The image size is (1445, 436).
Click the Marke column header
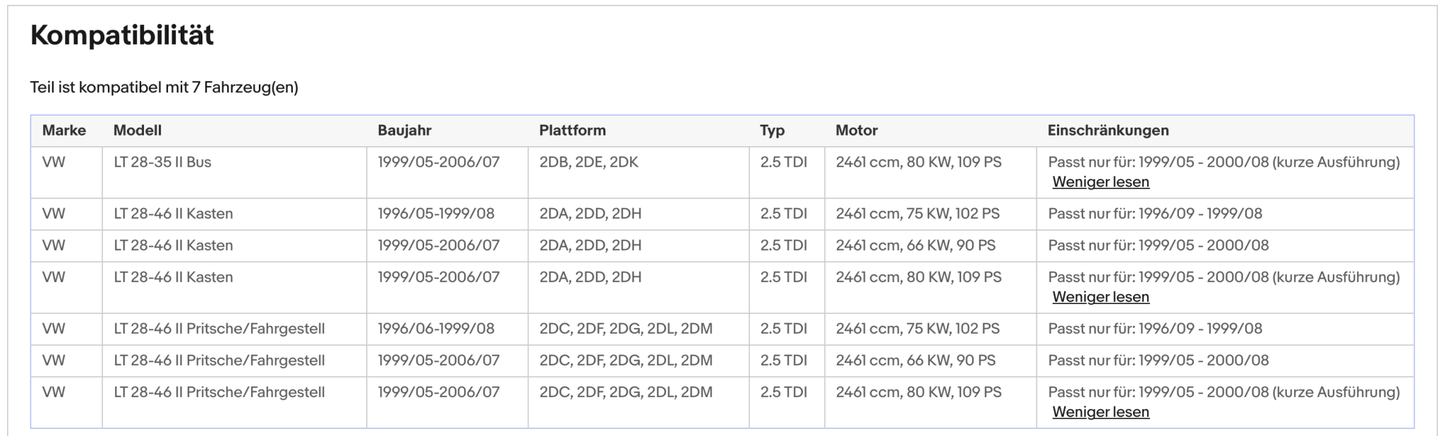coord(64,131)
